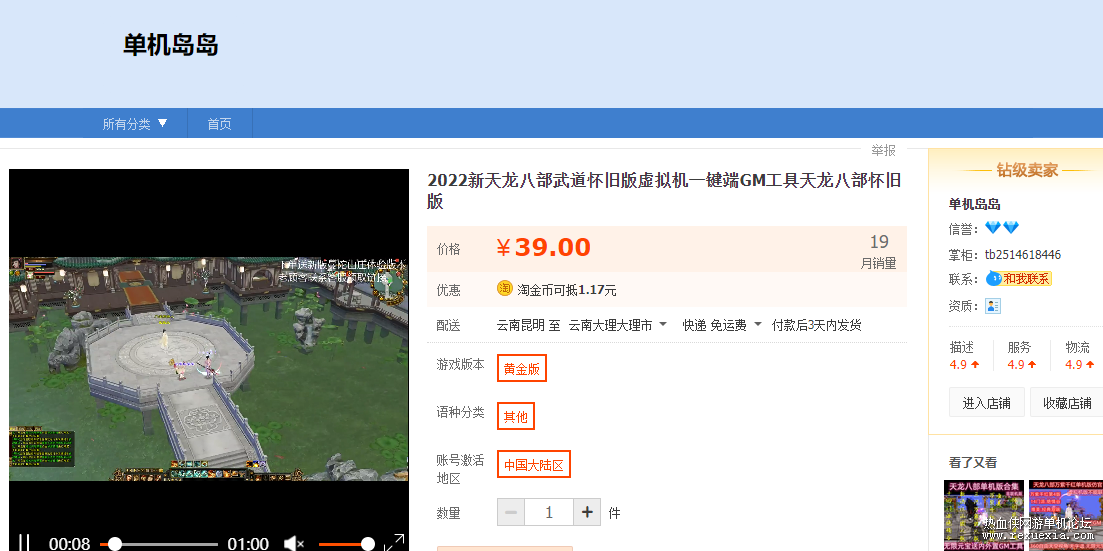Viewport: 1103px width, 551px height.
Task: Open the 快递 免运费 shipping dropdown
Action: pyautogui.click(x=722, y=325)
